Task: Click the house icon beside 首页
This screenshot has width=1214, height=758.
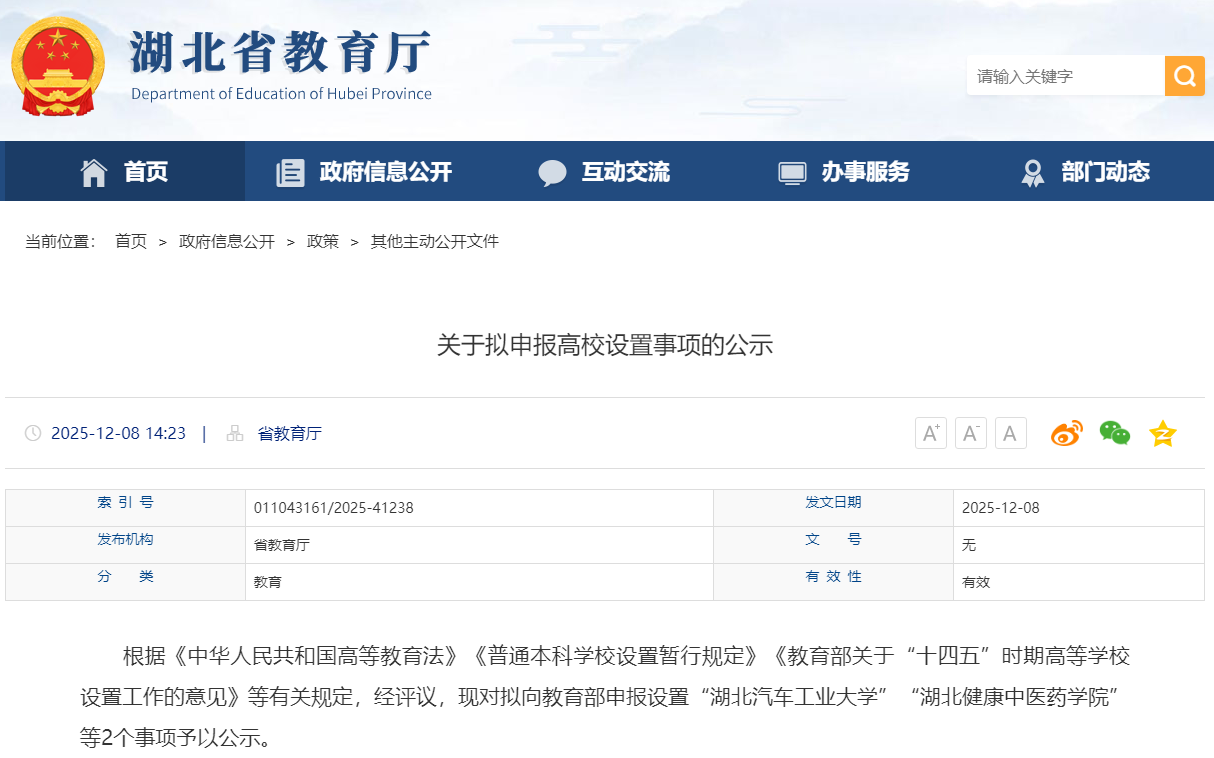Action: point(93,171)
